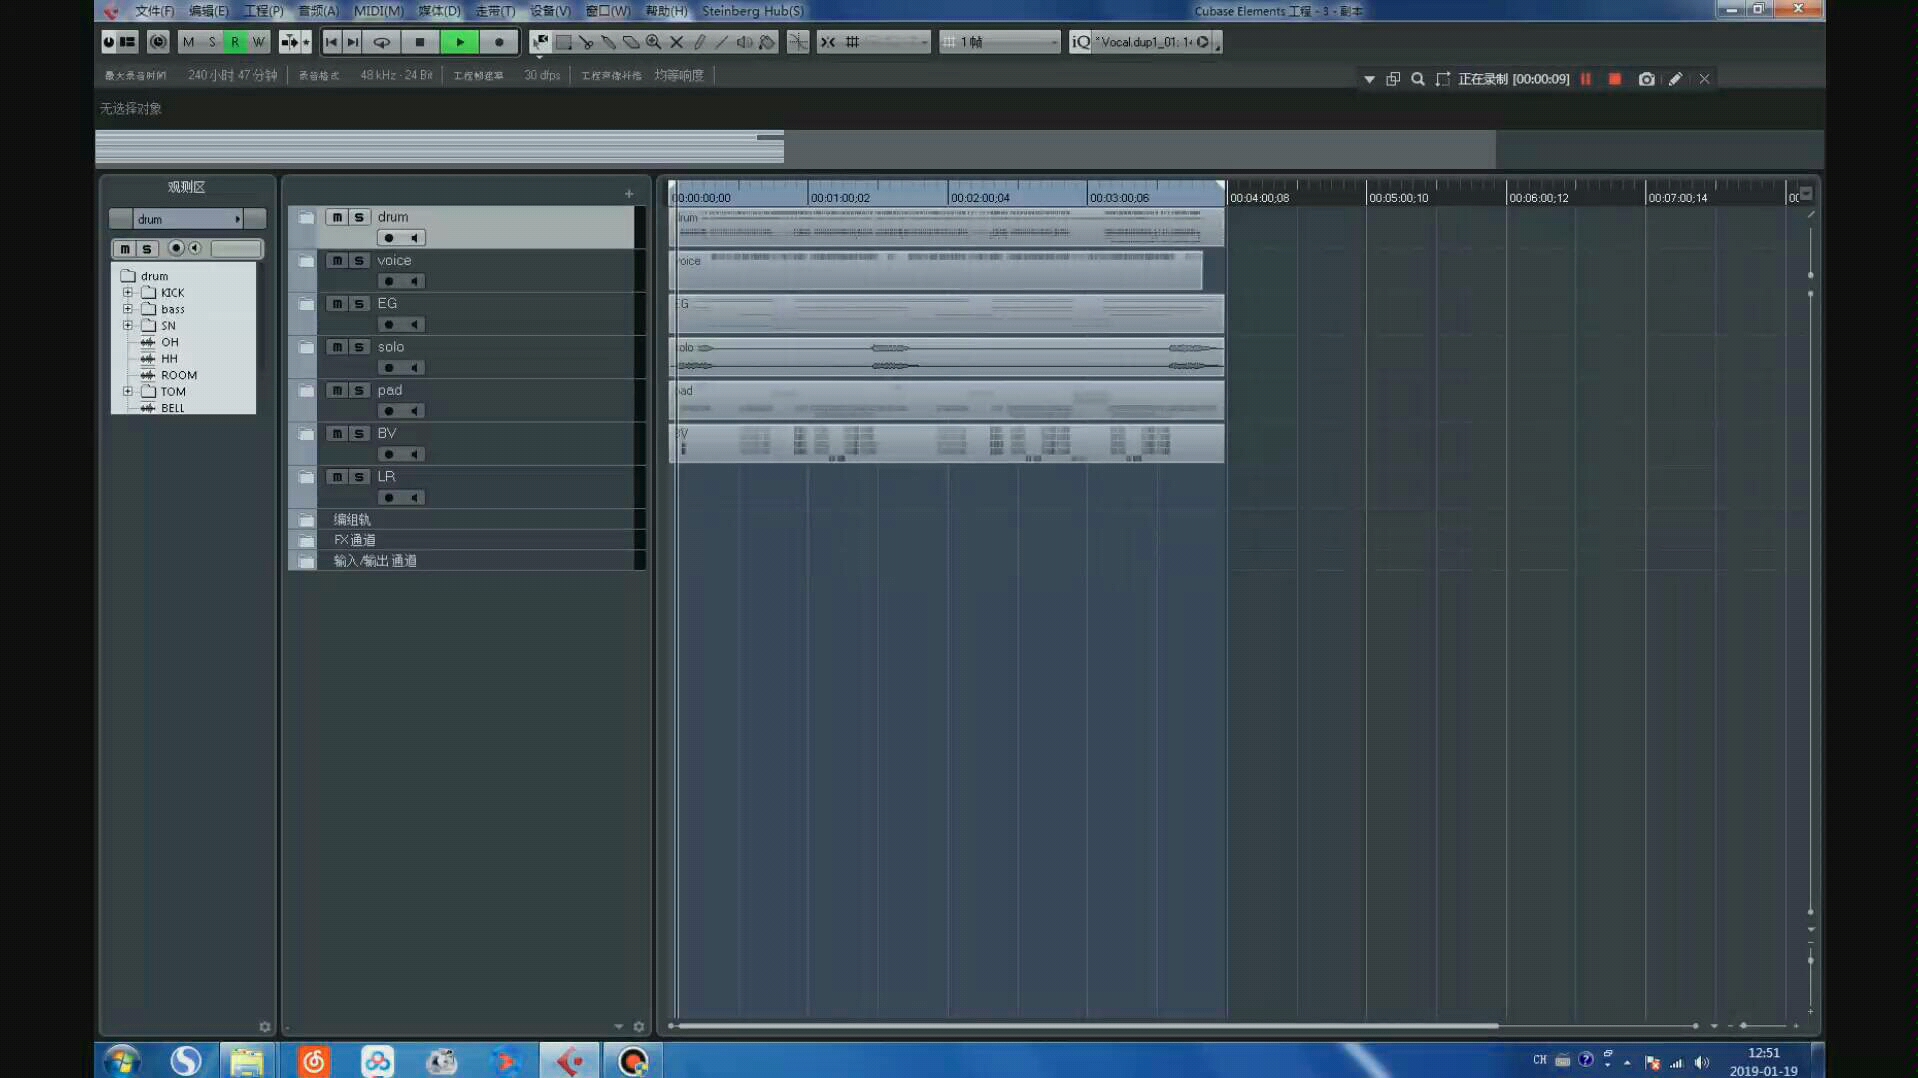Image resolution: width=1918 pixels, height=1078 pixels.
Task: Mute the pad track
Action: click(337, 390)
